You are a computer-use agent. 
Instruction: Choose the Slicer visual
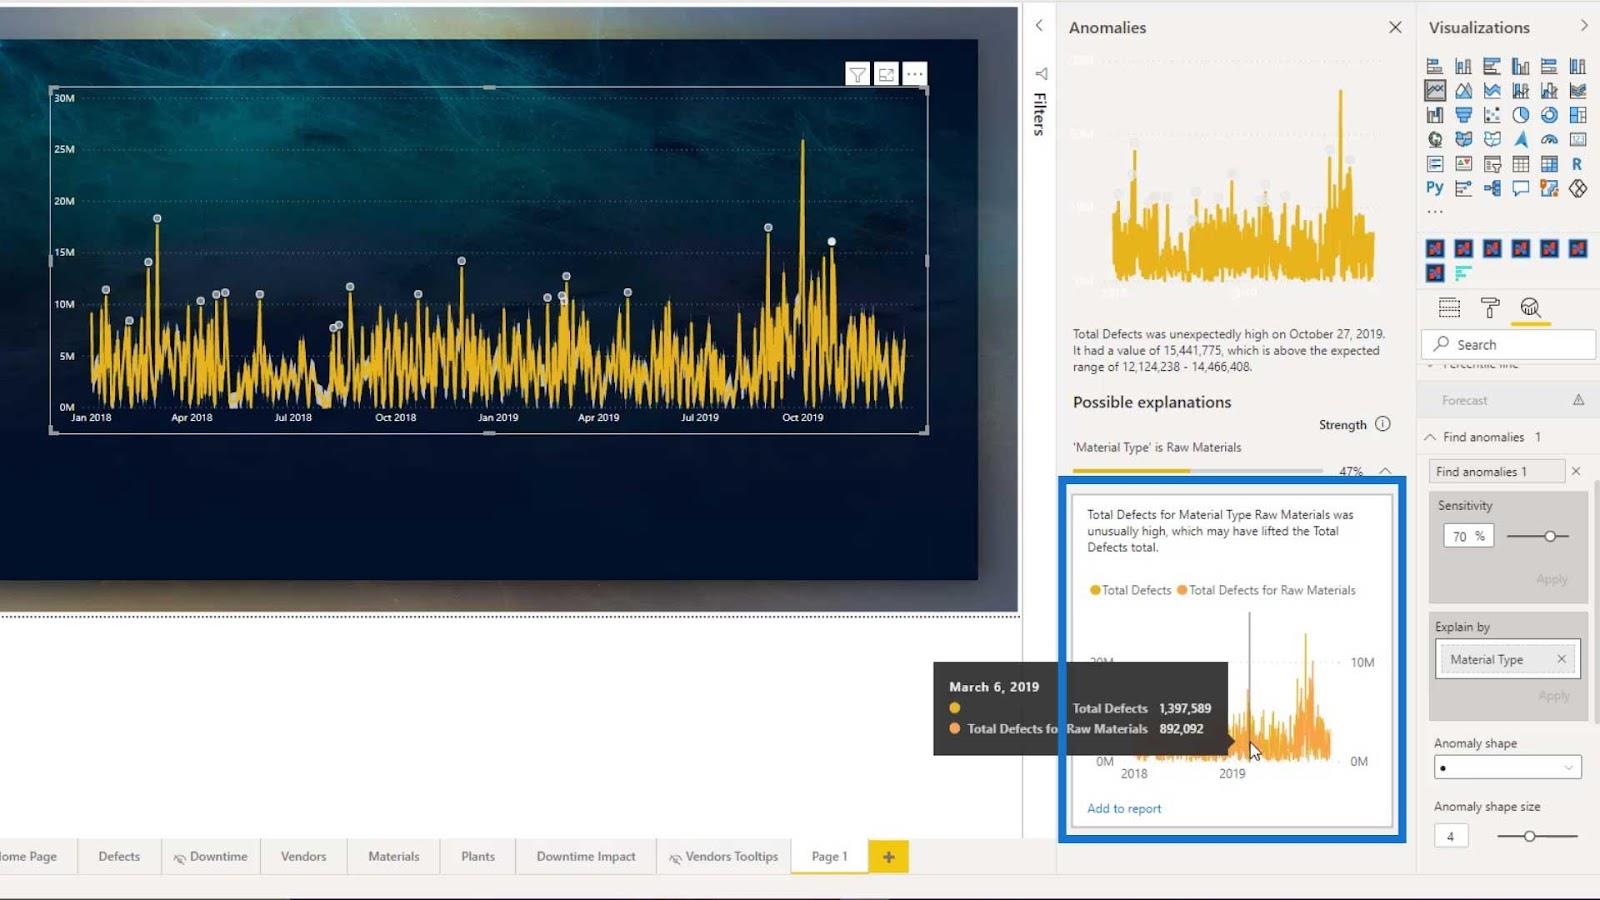(x=1492, y=164)
